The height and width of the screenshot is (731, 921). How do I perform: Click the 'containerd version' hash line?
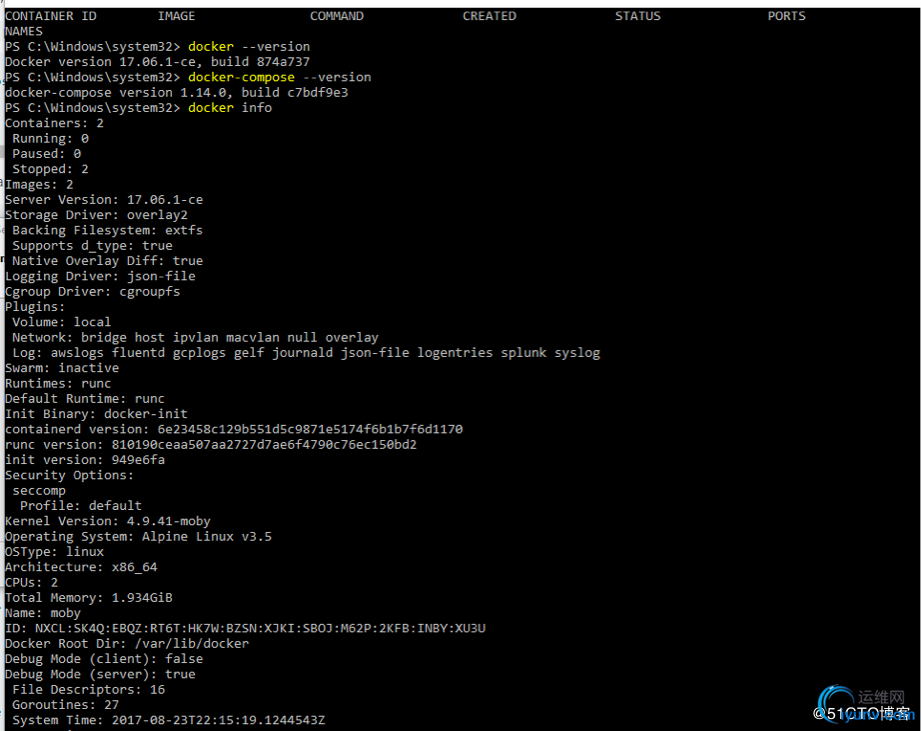point(234,429)
